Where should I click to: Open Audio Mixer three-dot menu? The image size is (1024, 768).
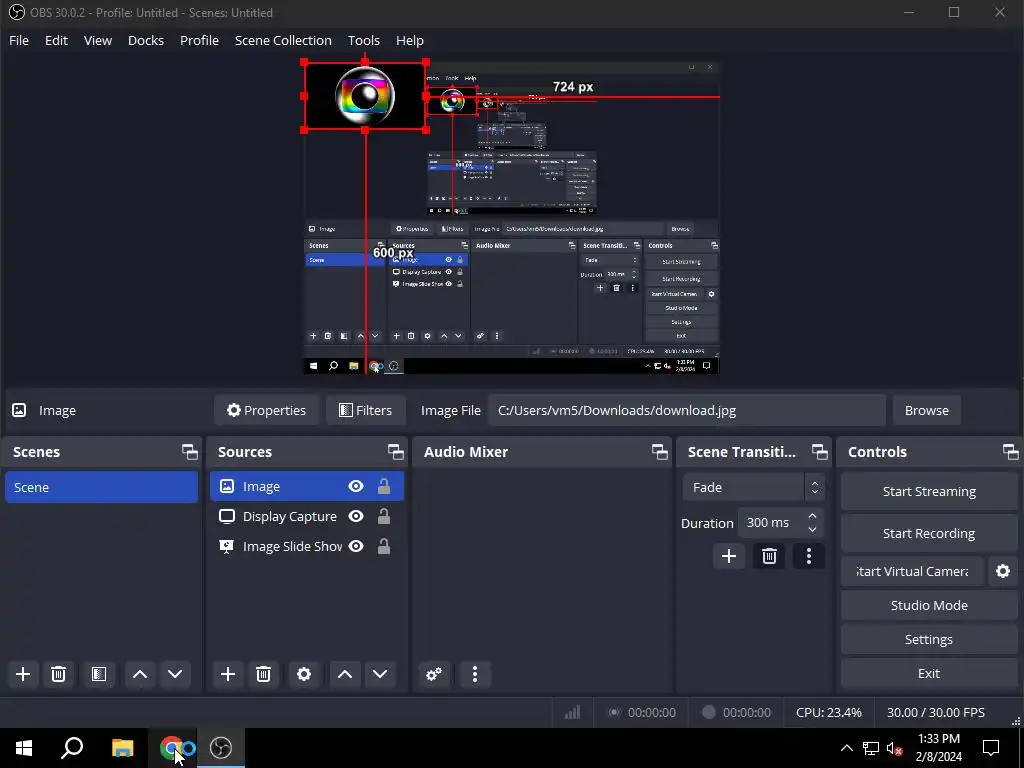pos(475,674)
